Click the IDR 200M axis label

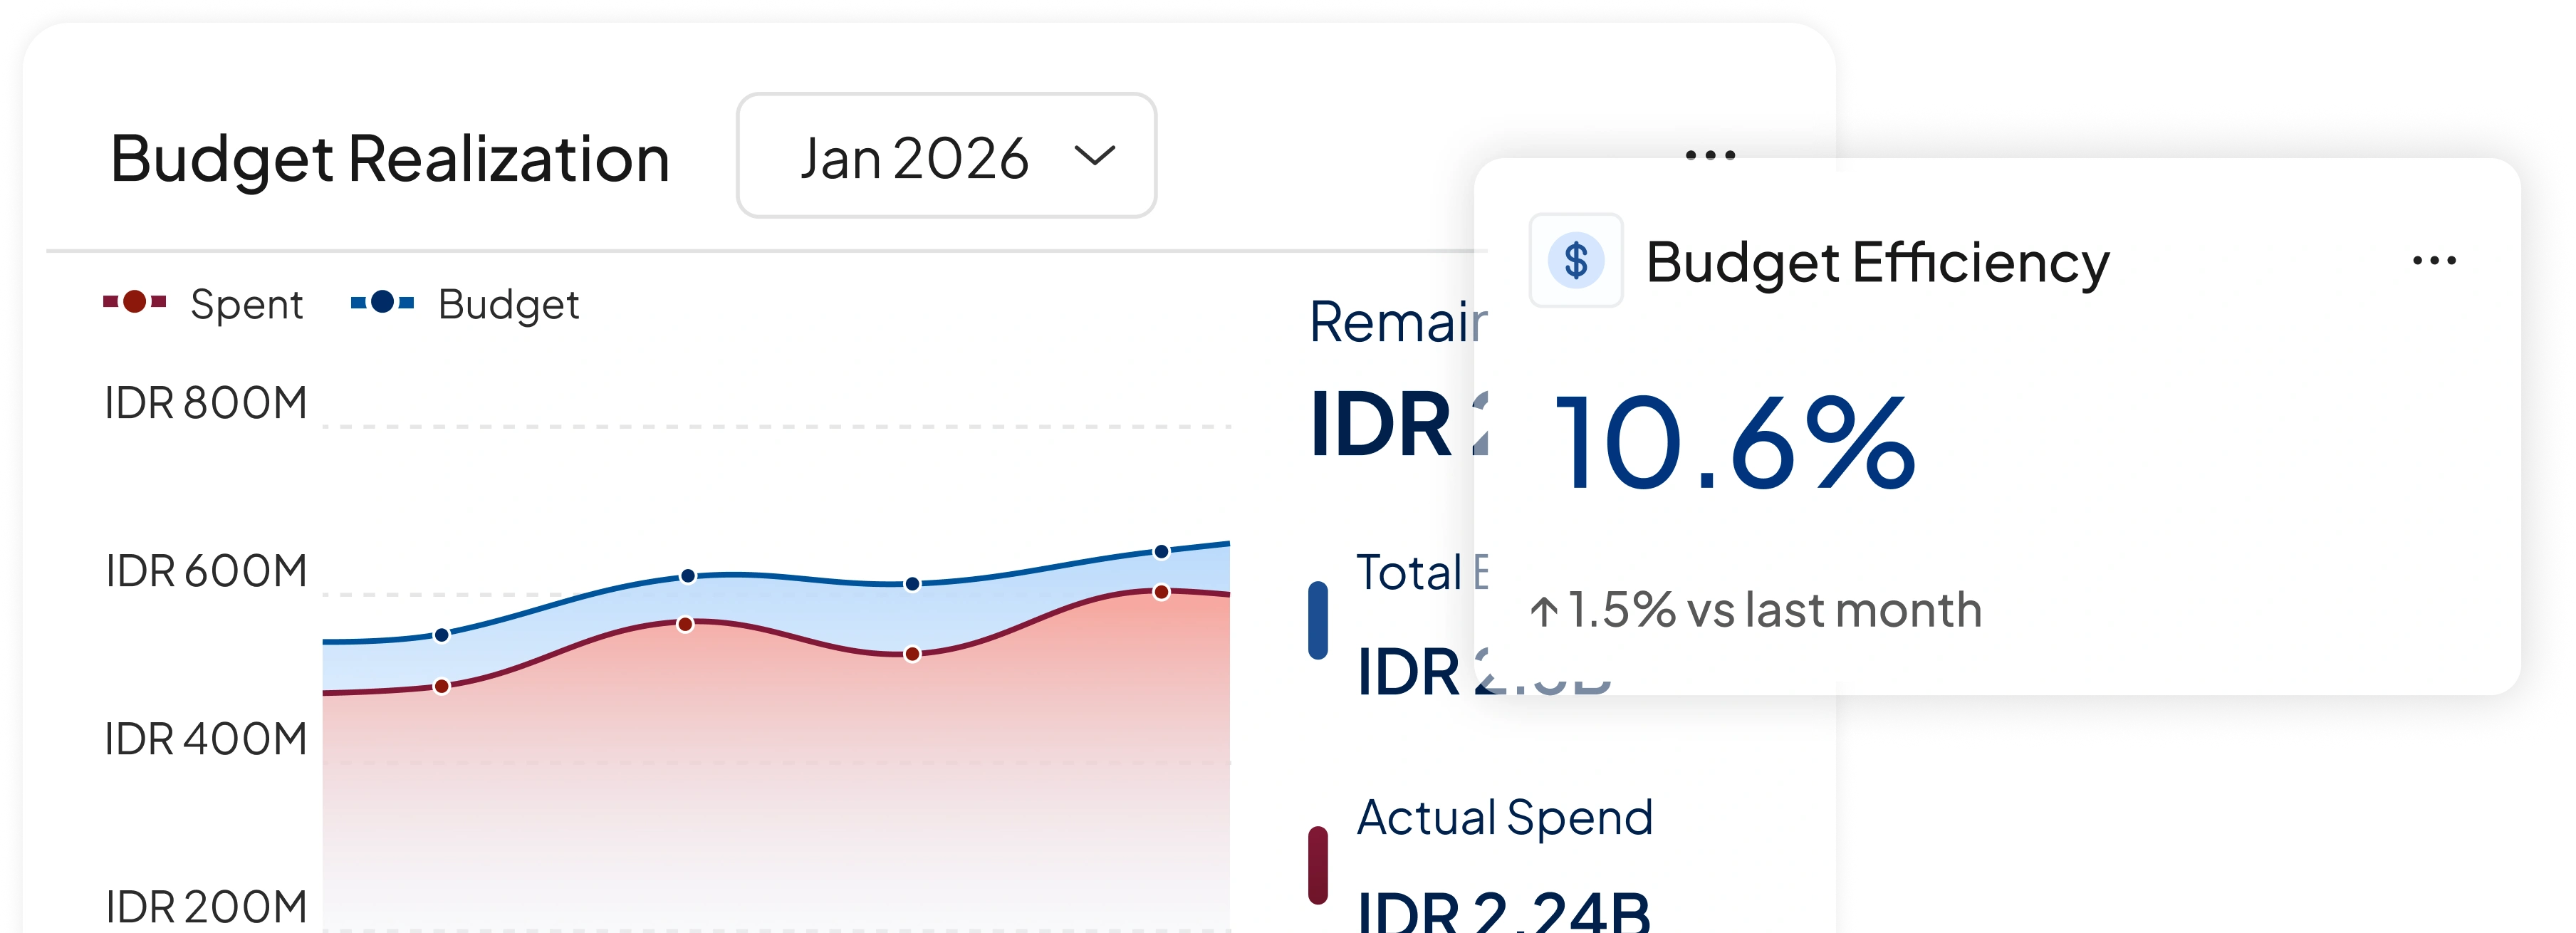(206, 907)
